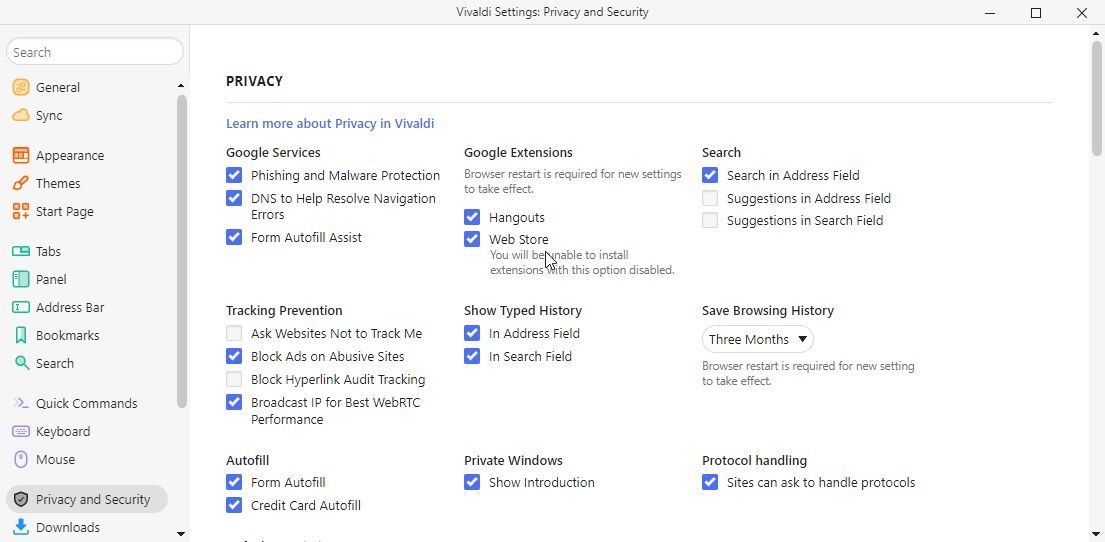
Task: Click the settings Search input field
Action: 95,52
